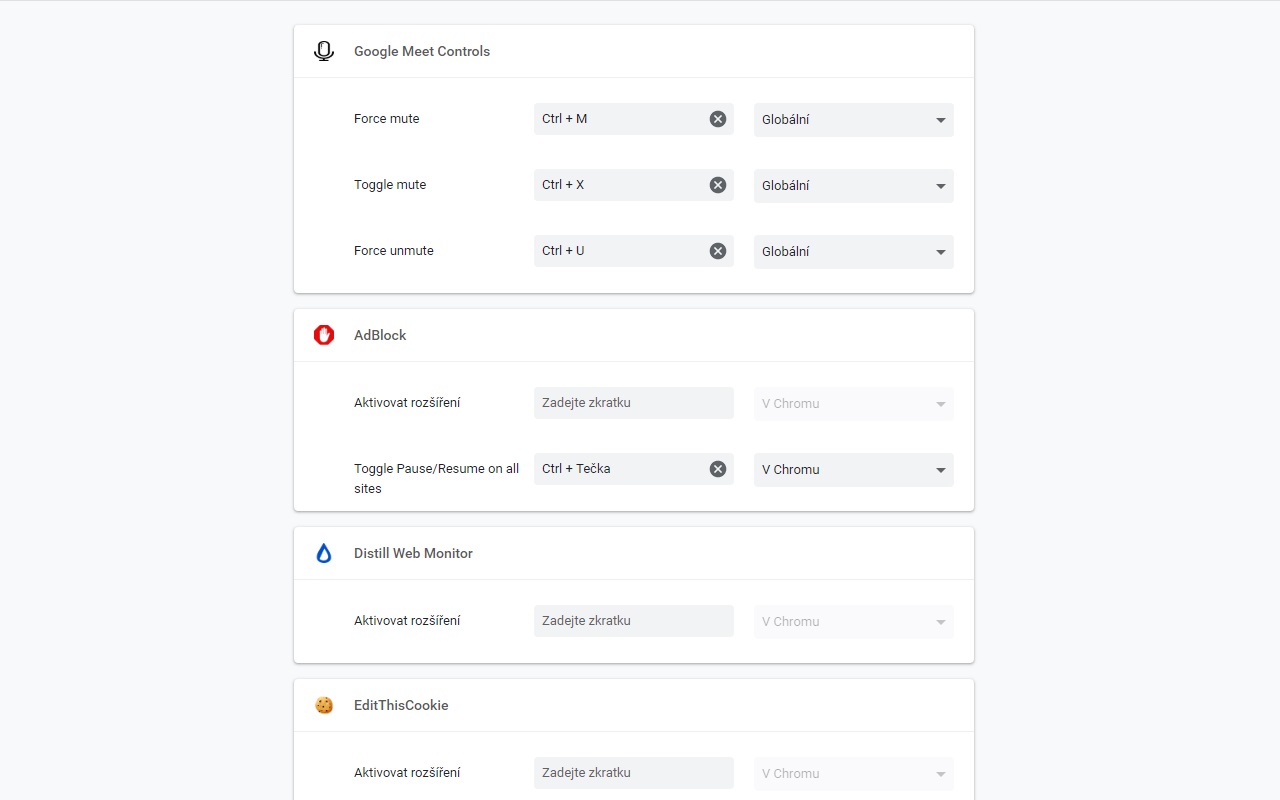Viewport: 1280px width, 800px height.
Task: Clear the Ctrl + M shortcut for Force mute
Action: point(718,119)
